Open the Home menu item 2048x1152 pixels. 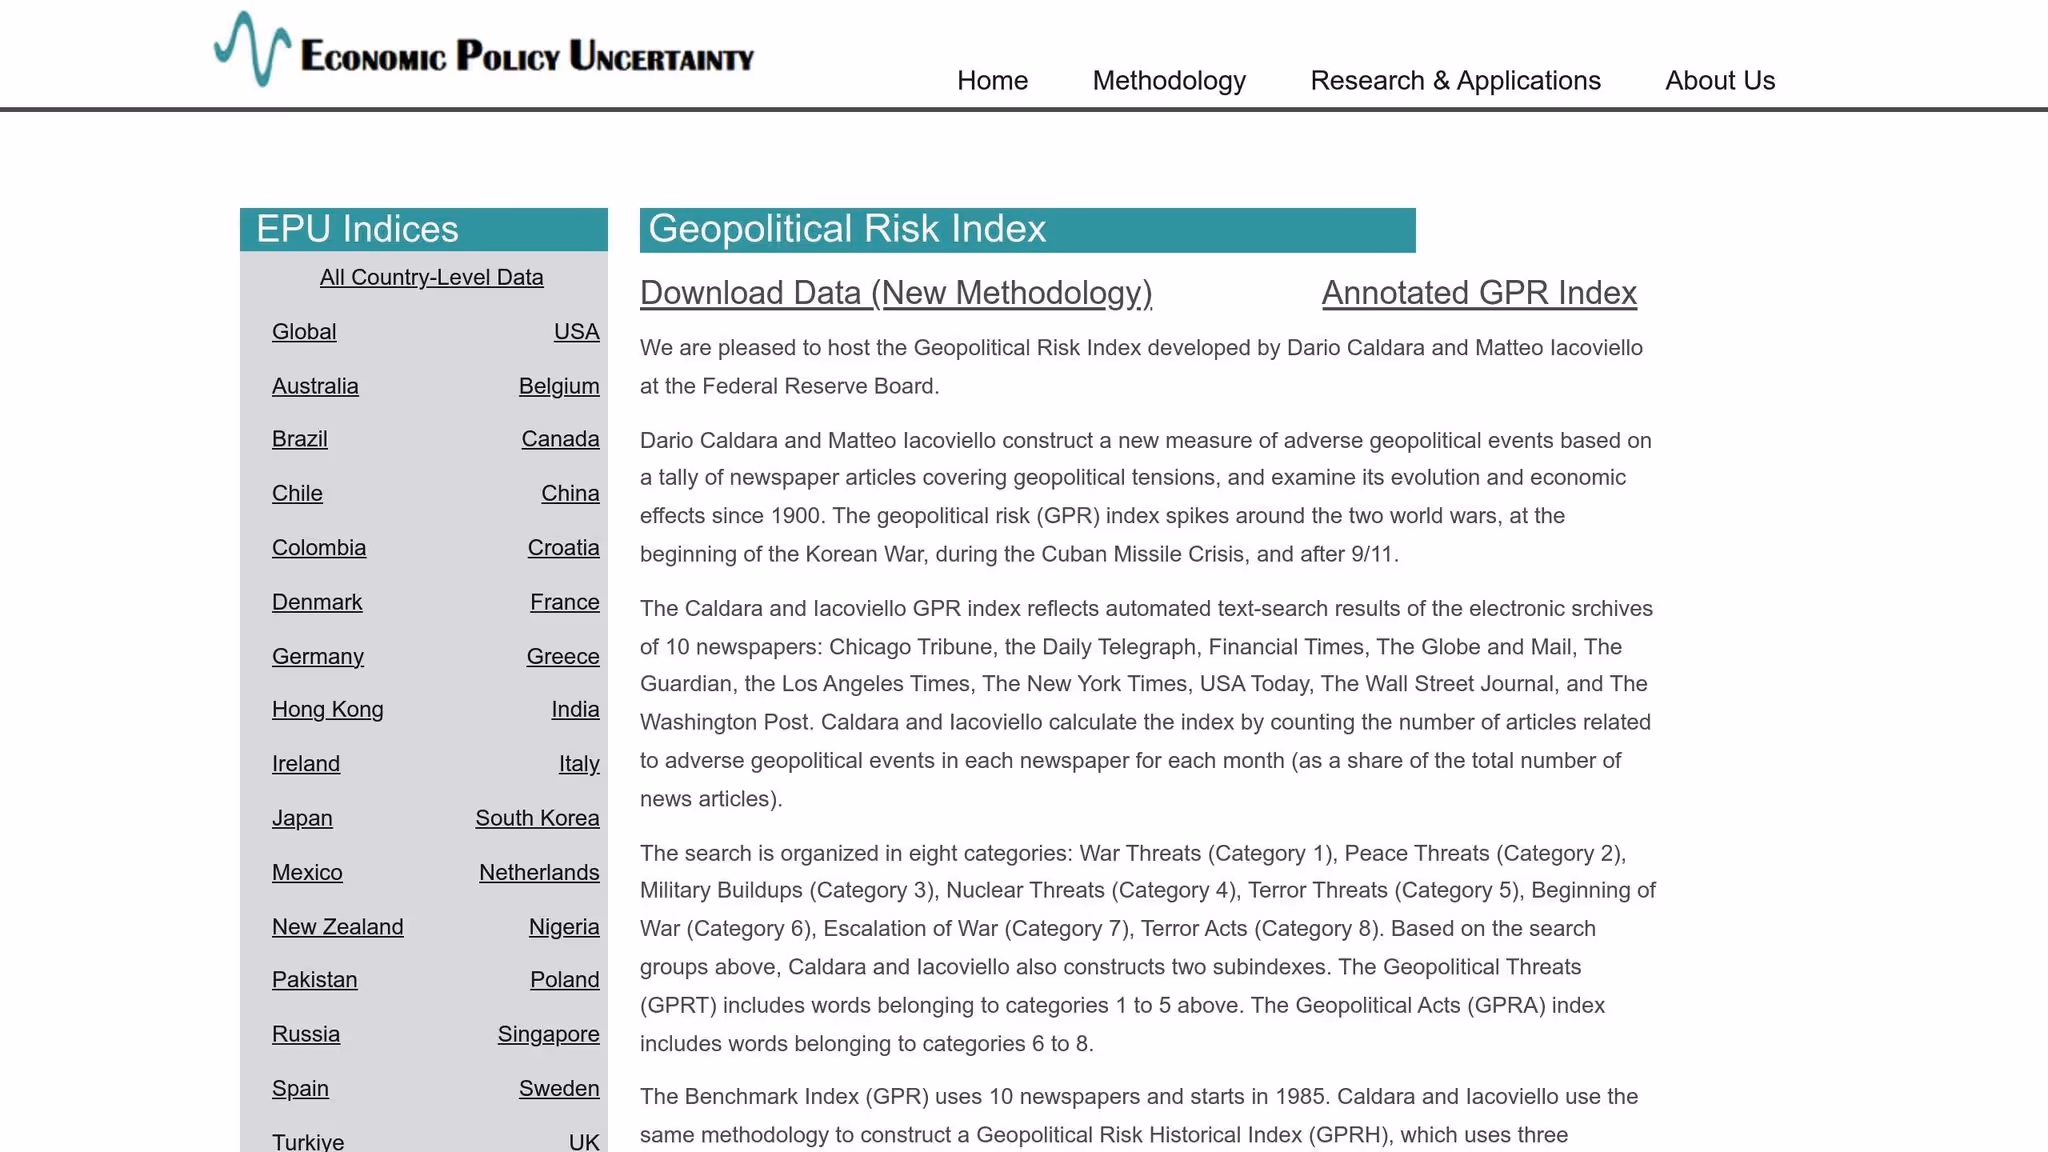[992, 81]
